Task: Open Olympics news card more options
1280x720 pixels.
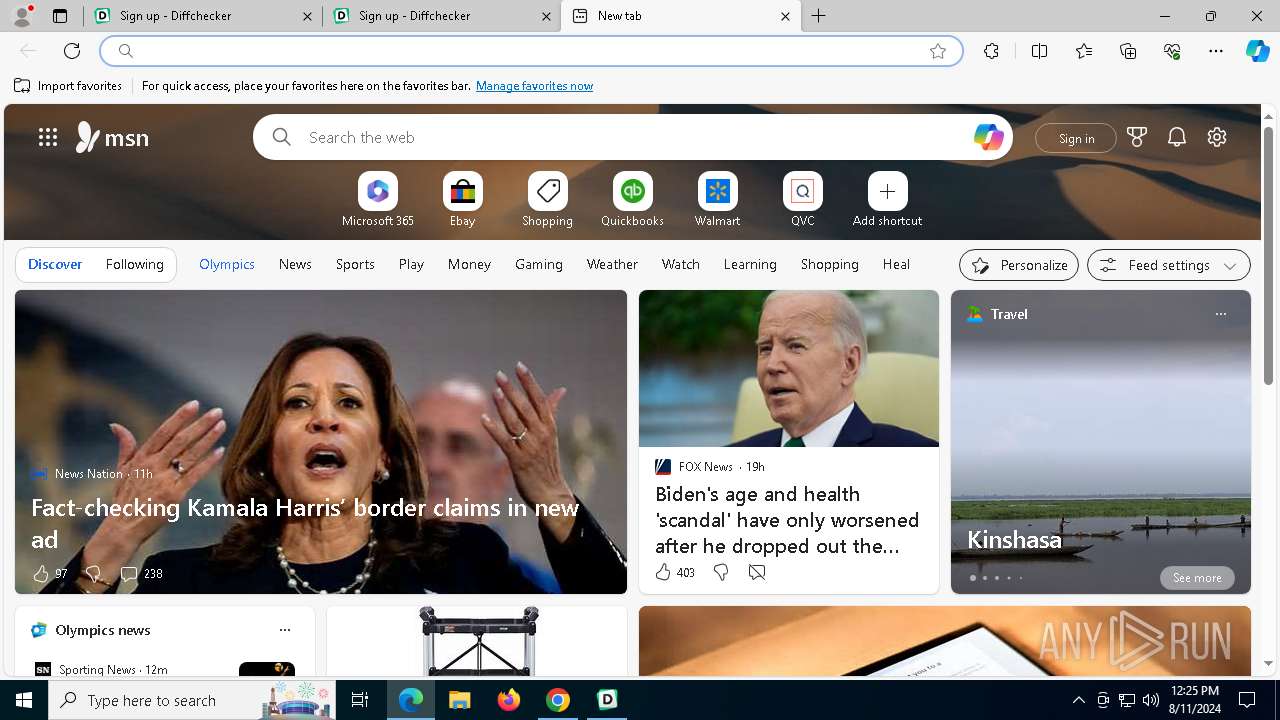Action: 285,630
